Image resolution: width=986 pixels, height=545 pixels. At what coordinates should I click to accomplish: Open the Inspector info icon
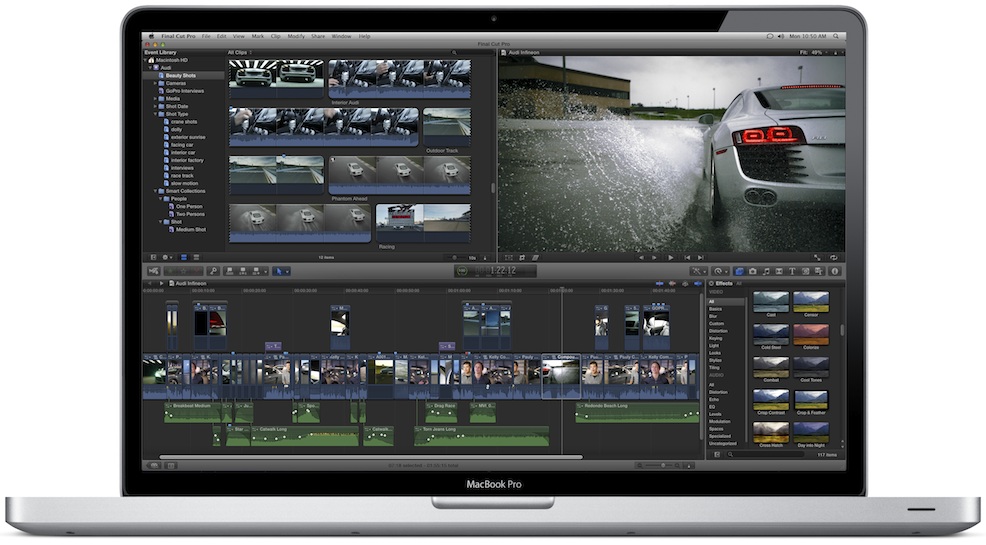coord(834,272)
